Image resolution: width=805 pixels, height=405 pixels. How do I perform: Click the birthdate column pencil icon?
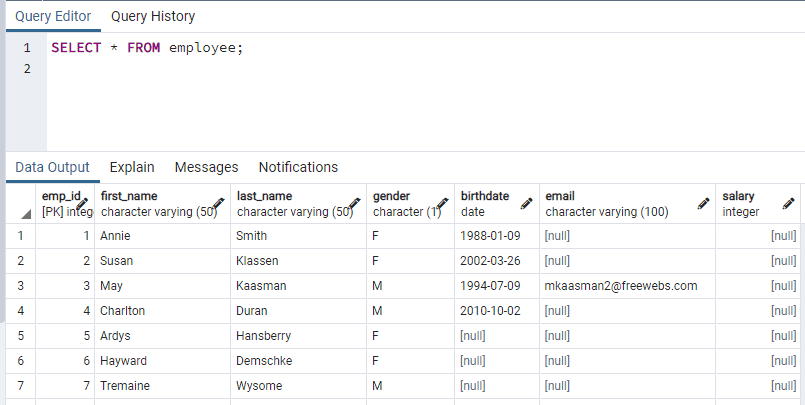(x=526, y=203)
